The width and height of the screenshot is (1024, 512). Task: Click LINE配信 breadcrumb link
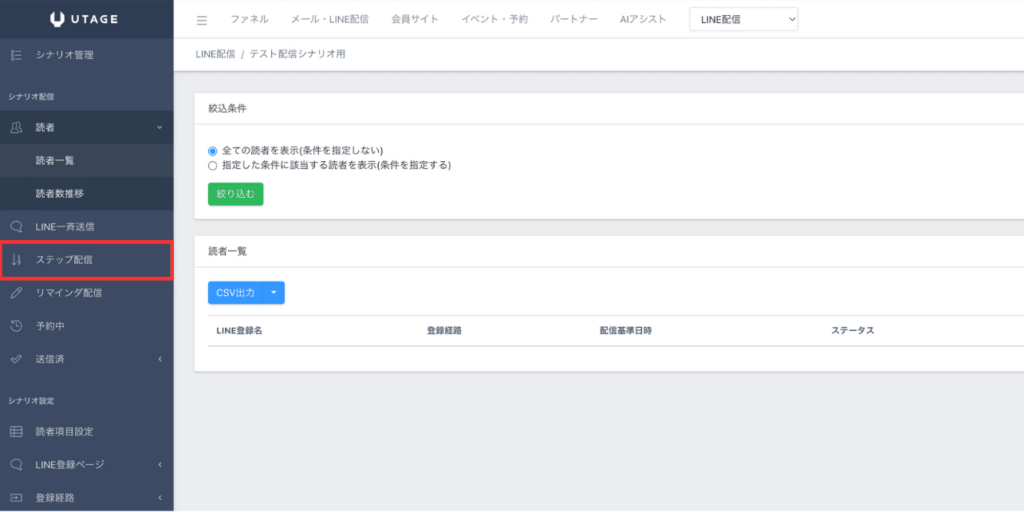coord(215,54)
